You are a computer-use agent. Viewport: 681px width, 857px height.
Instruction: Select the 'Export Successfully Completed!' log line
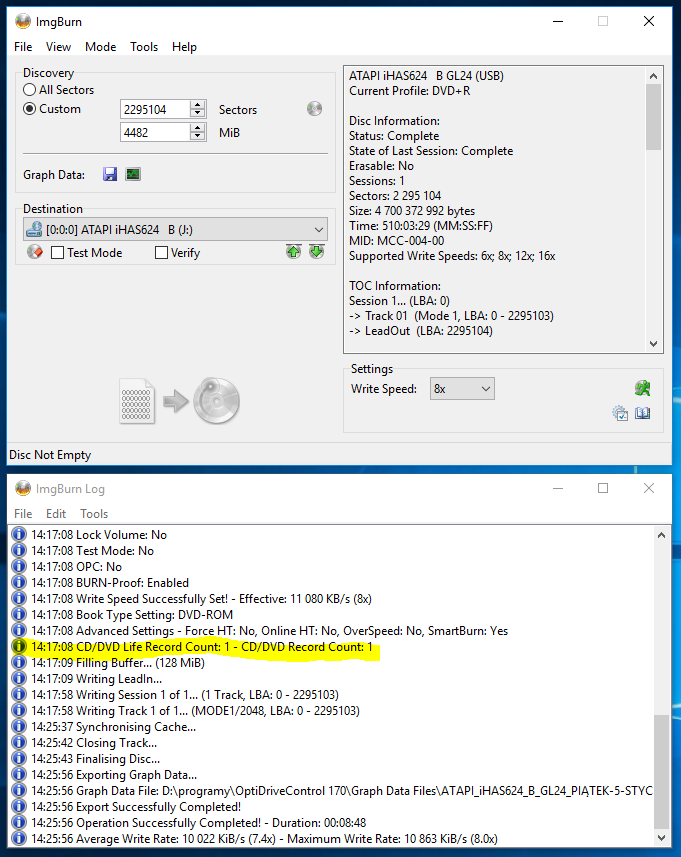pos(136,806)
